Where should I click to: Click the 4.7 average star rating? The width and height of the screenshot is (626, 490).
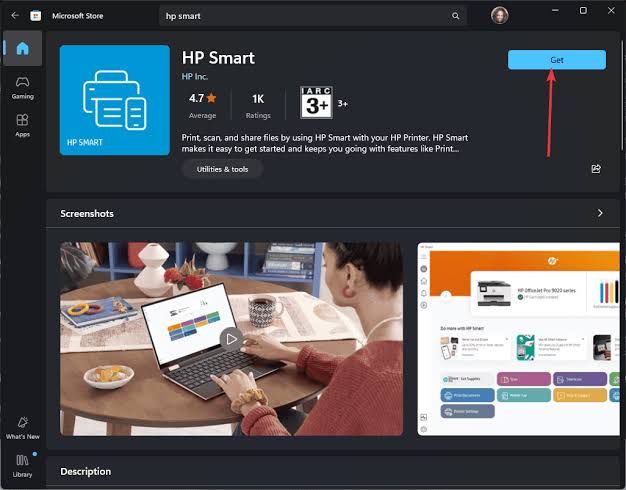coord(202,105)
